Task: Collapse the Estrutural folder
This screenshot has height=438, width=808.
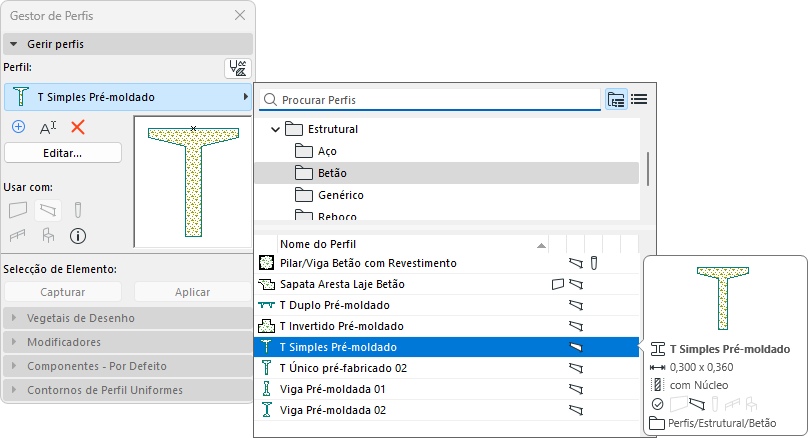Action: point(275,129)
